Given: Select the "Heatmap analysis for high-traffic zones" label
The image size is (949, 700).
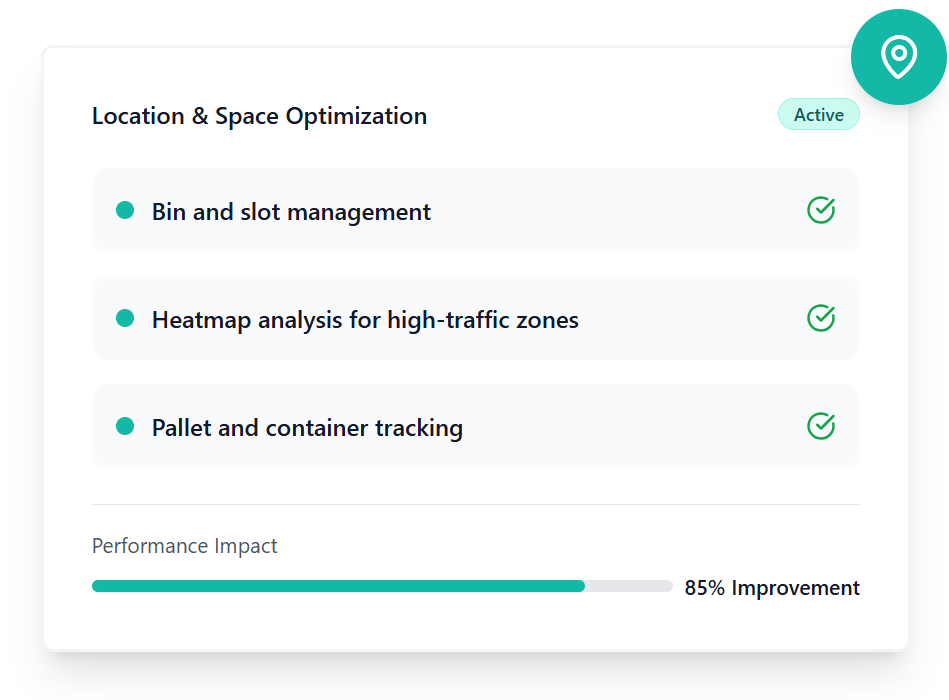Looking at the screenshot, I should (x=365, y=320).
